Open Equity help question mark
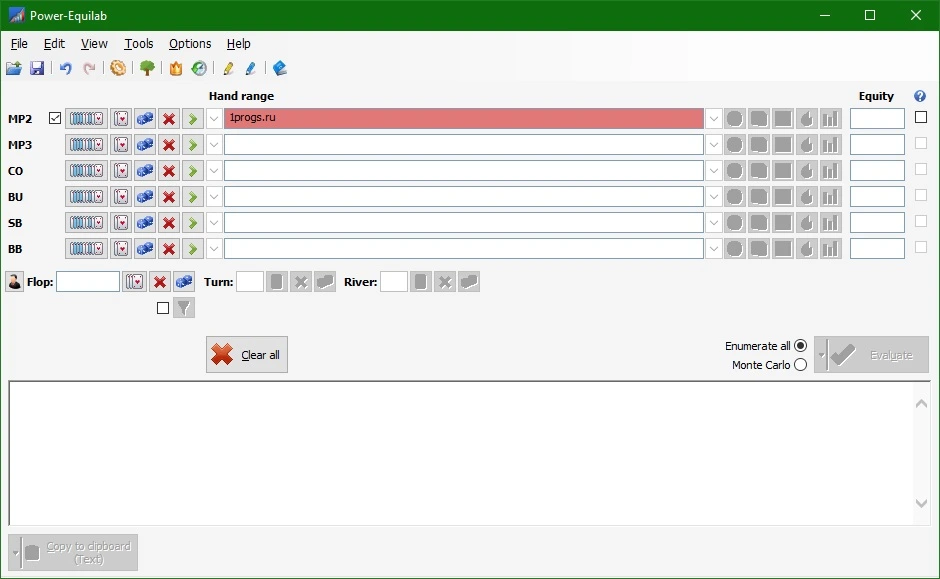Screen dimensions: 940x579 tap(920, 96)
